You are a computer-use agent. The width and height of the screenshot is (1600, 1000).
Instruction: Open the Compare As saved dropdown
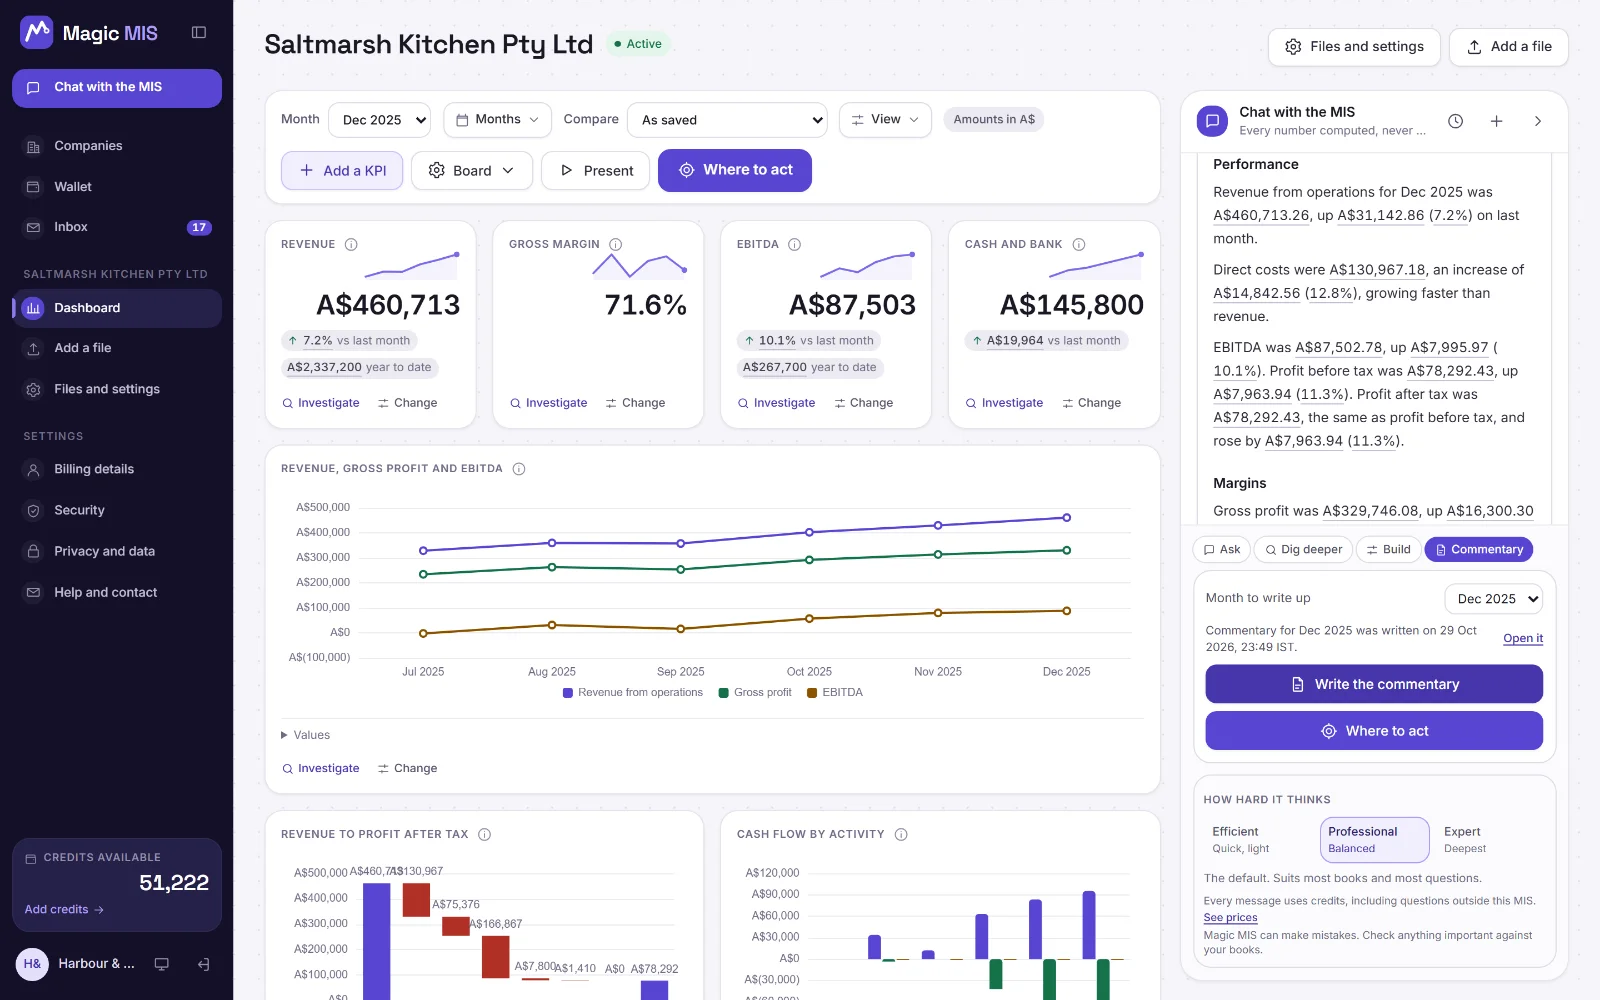tap(727, 120)
